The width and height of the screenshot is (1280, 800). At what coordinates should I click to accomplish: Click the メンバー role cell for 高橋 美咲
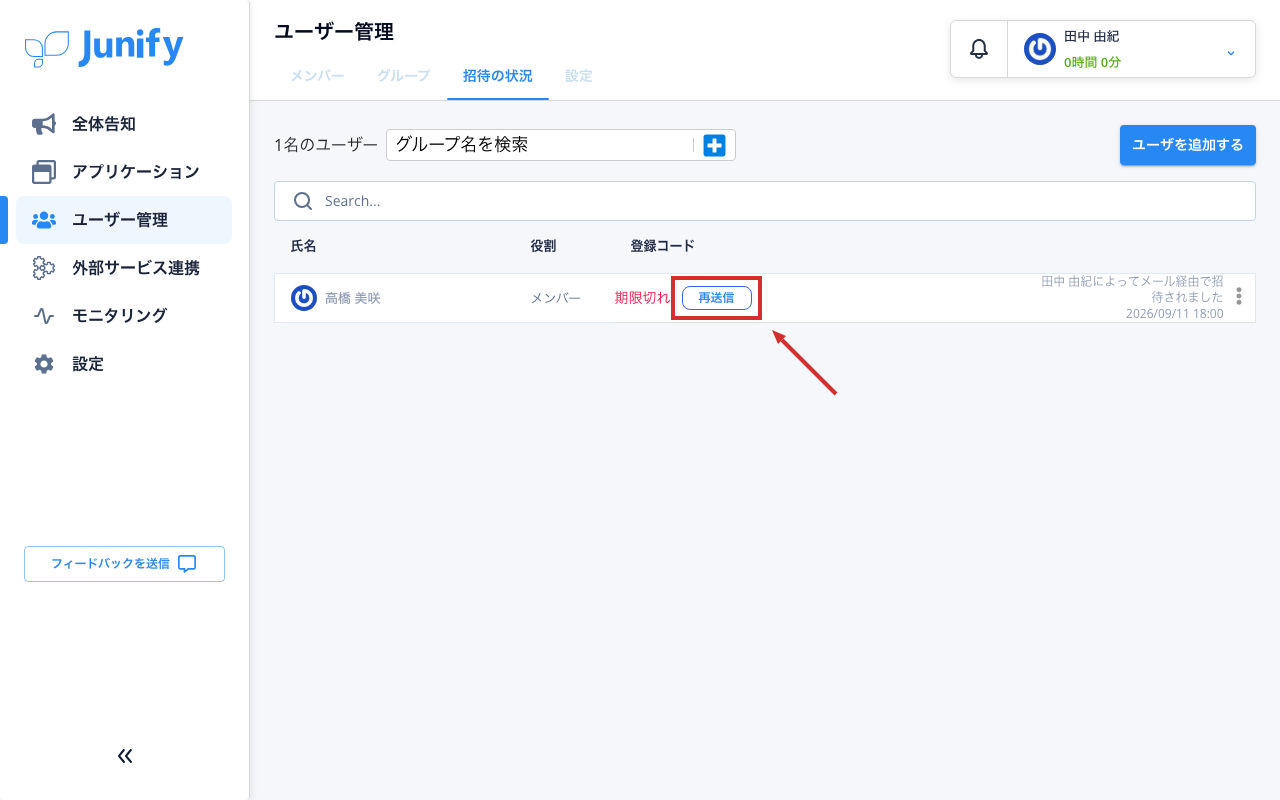[x=555, y=298]
